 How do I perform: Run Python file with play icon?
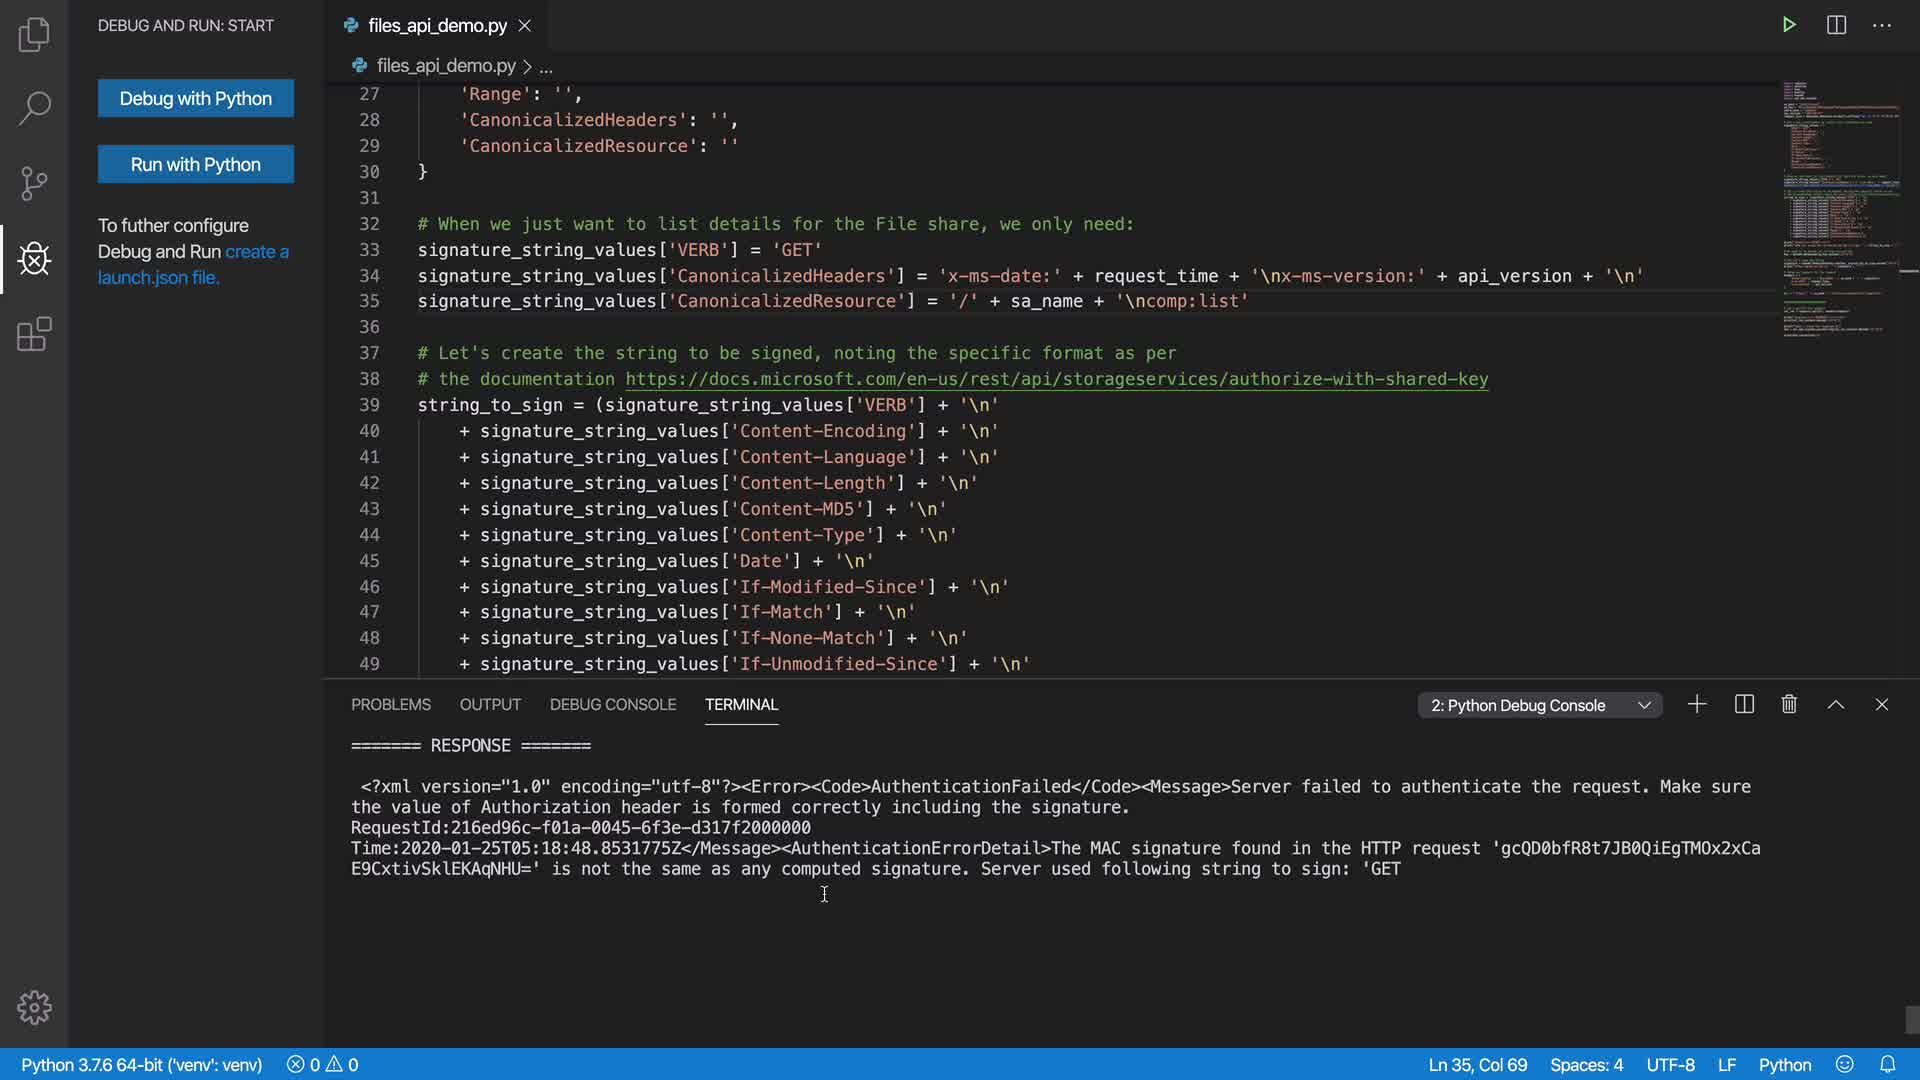[1789, 25]
